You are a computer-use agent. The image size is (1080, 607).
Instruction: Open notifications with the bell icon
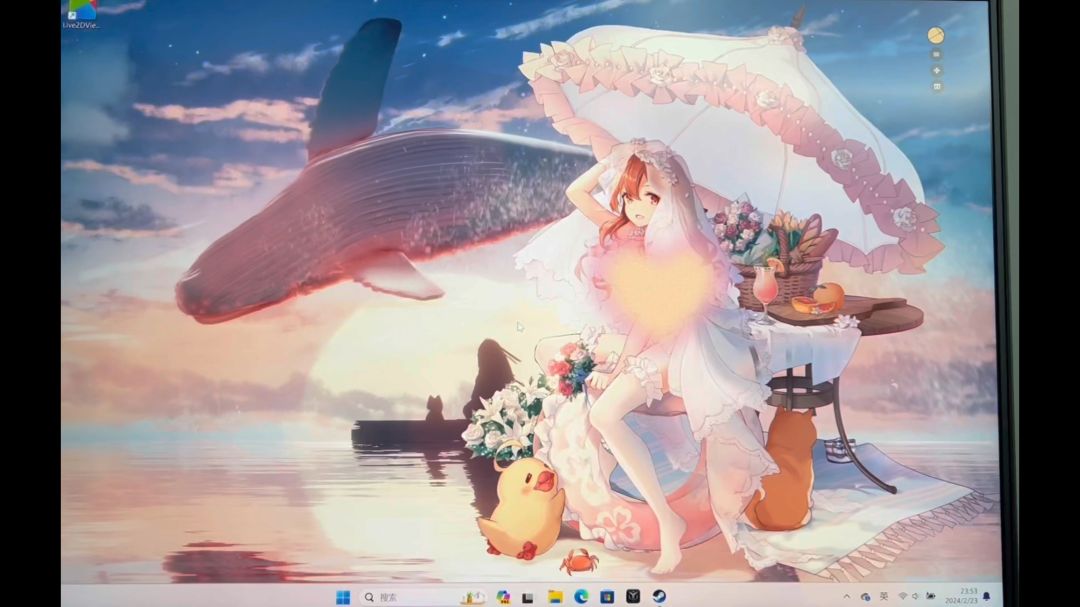coord(987,596)
